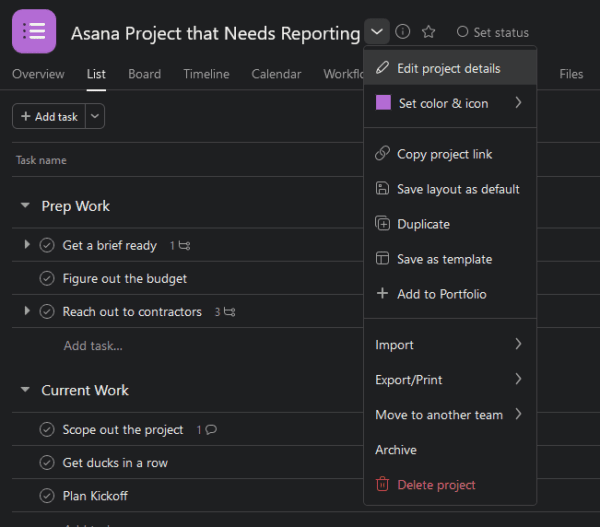The image size is (600, 527).
Task: Choose Copy project link
Action: (x=450, y=154)
